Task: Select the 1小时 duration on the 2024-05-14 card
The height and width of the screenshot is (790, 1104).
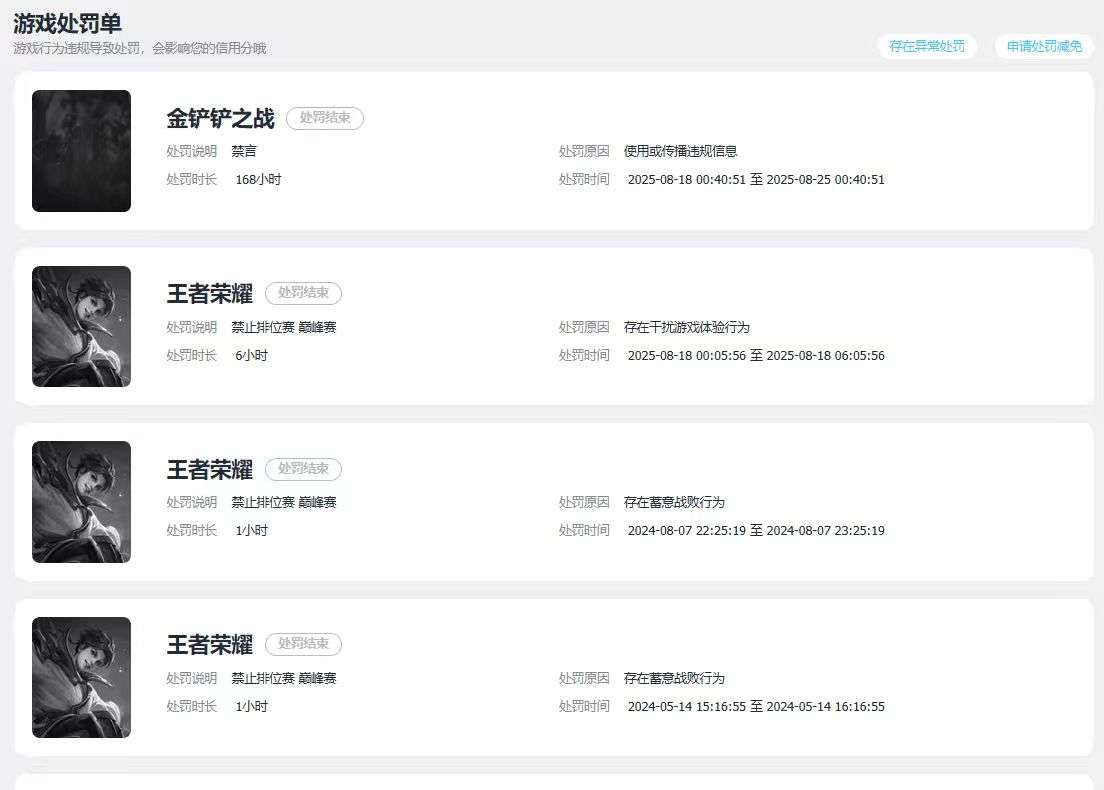Action: click(x=251, y=706)
